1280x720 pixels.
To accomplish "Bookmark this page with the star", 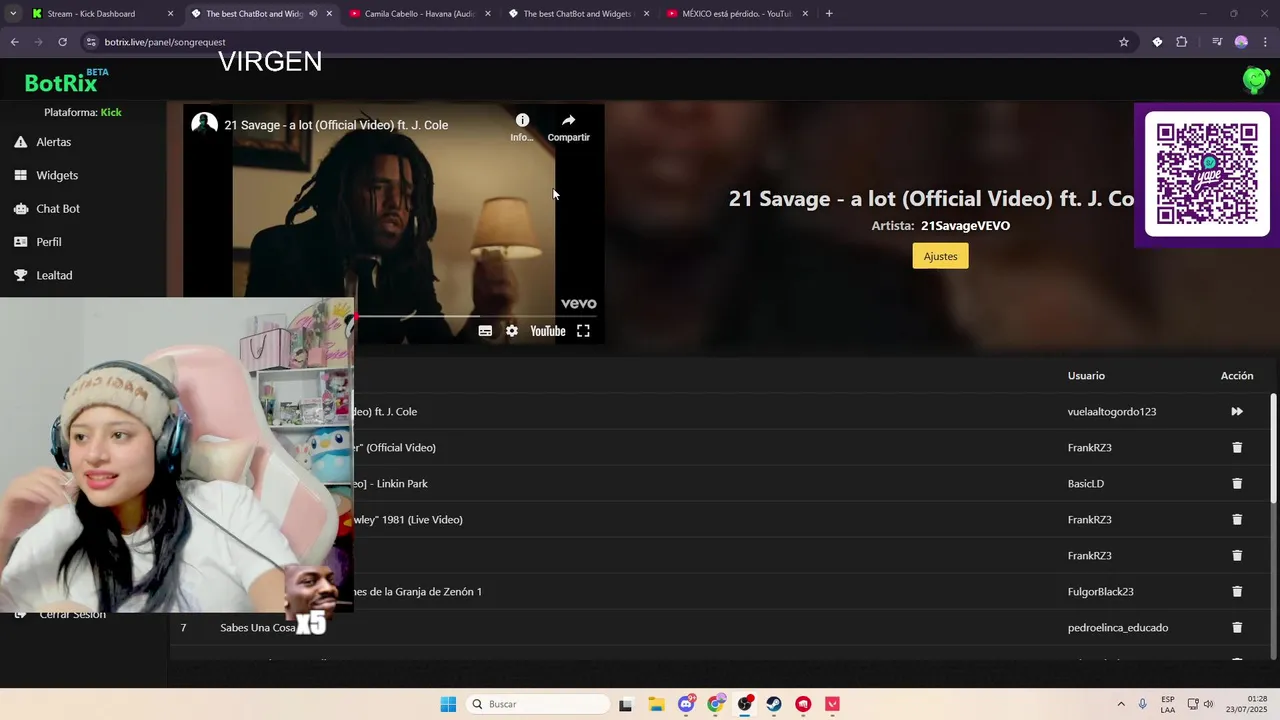I will pyautogui.click(x=1124, y=42).
